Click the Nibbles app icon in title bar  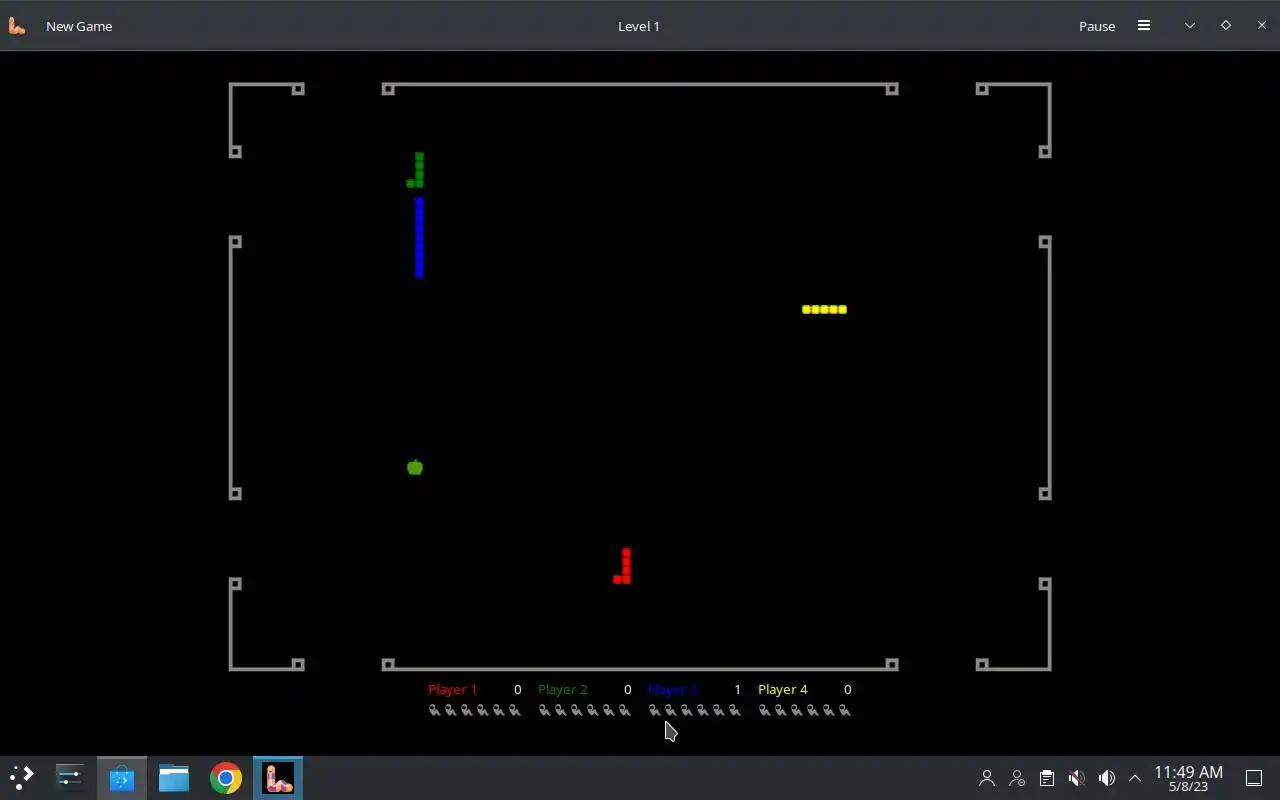point(17,26)
